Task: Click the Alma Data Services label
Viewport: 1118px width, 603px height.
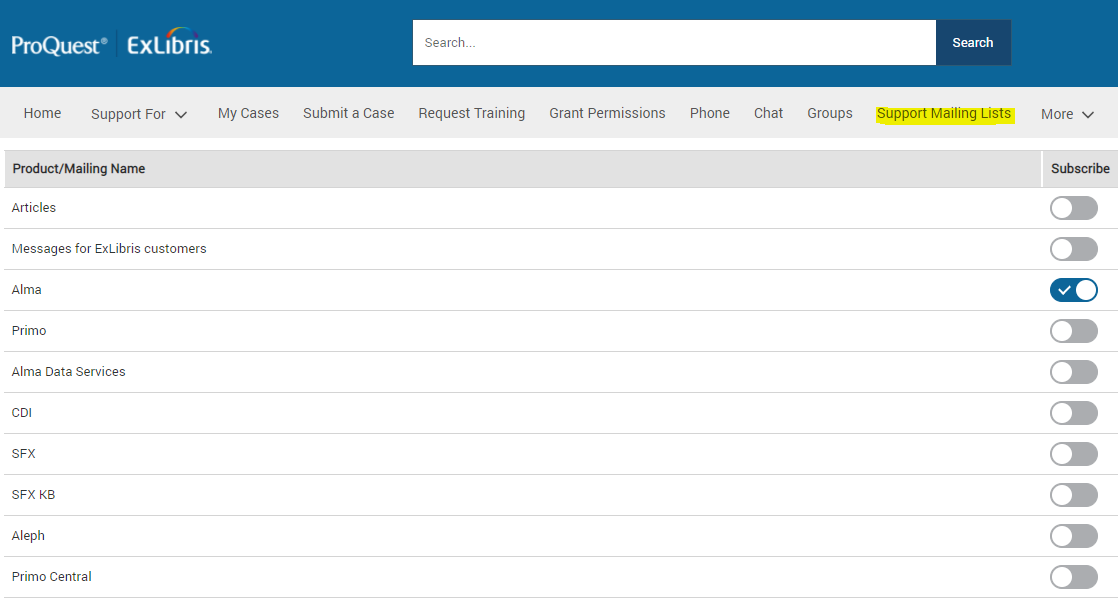Action: coord(68,371)
